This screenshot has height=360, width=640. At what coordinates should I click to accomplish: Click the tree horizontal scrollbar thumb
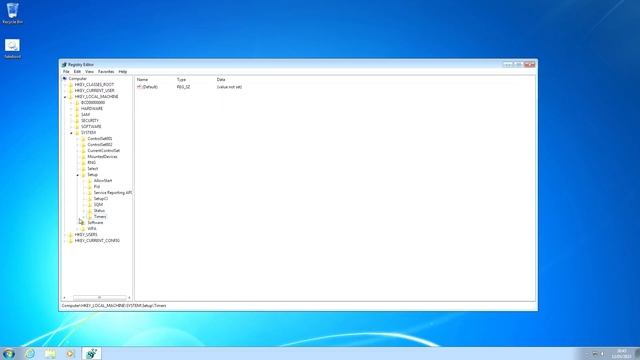coord(100,298)
